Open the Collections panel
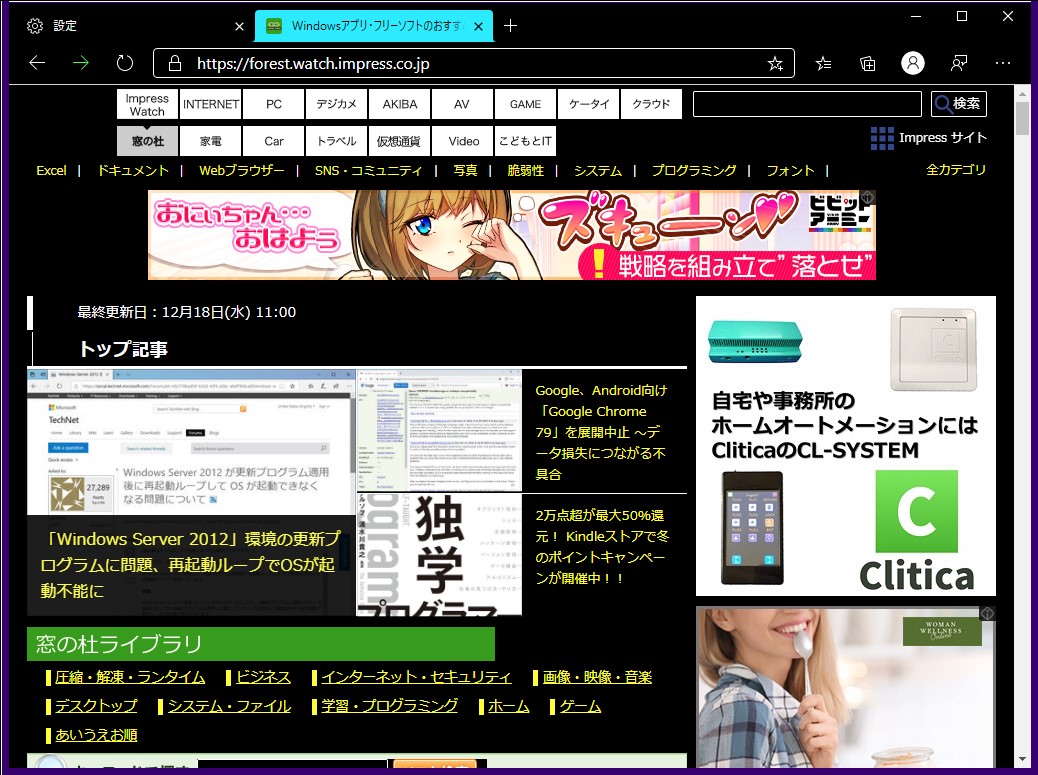Screen dimensions: 1038x775 (x=867, y=64)
